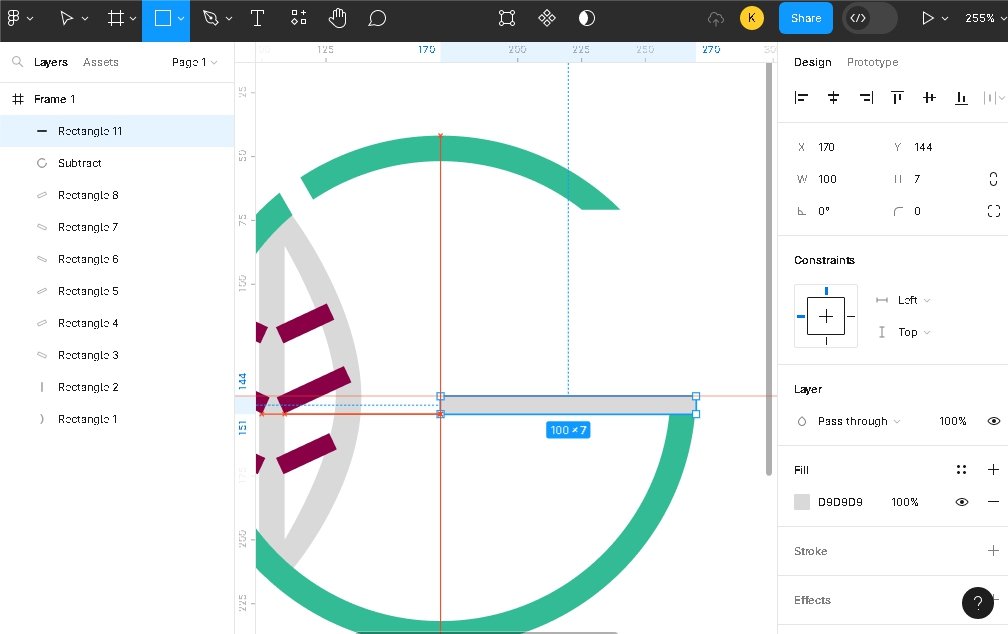Toggle layer visibility eye icon
1008x634 pixels.
(993, 421)
